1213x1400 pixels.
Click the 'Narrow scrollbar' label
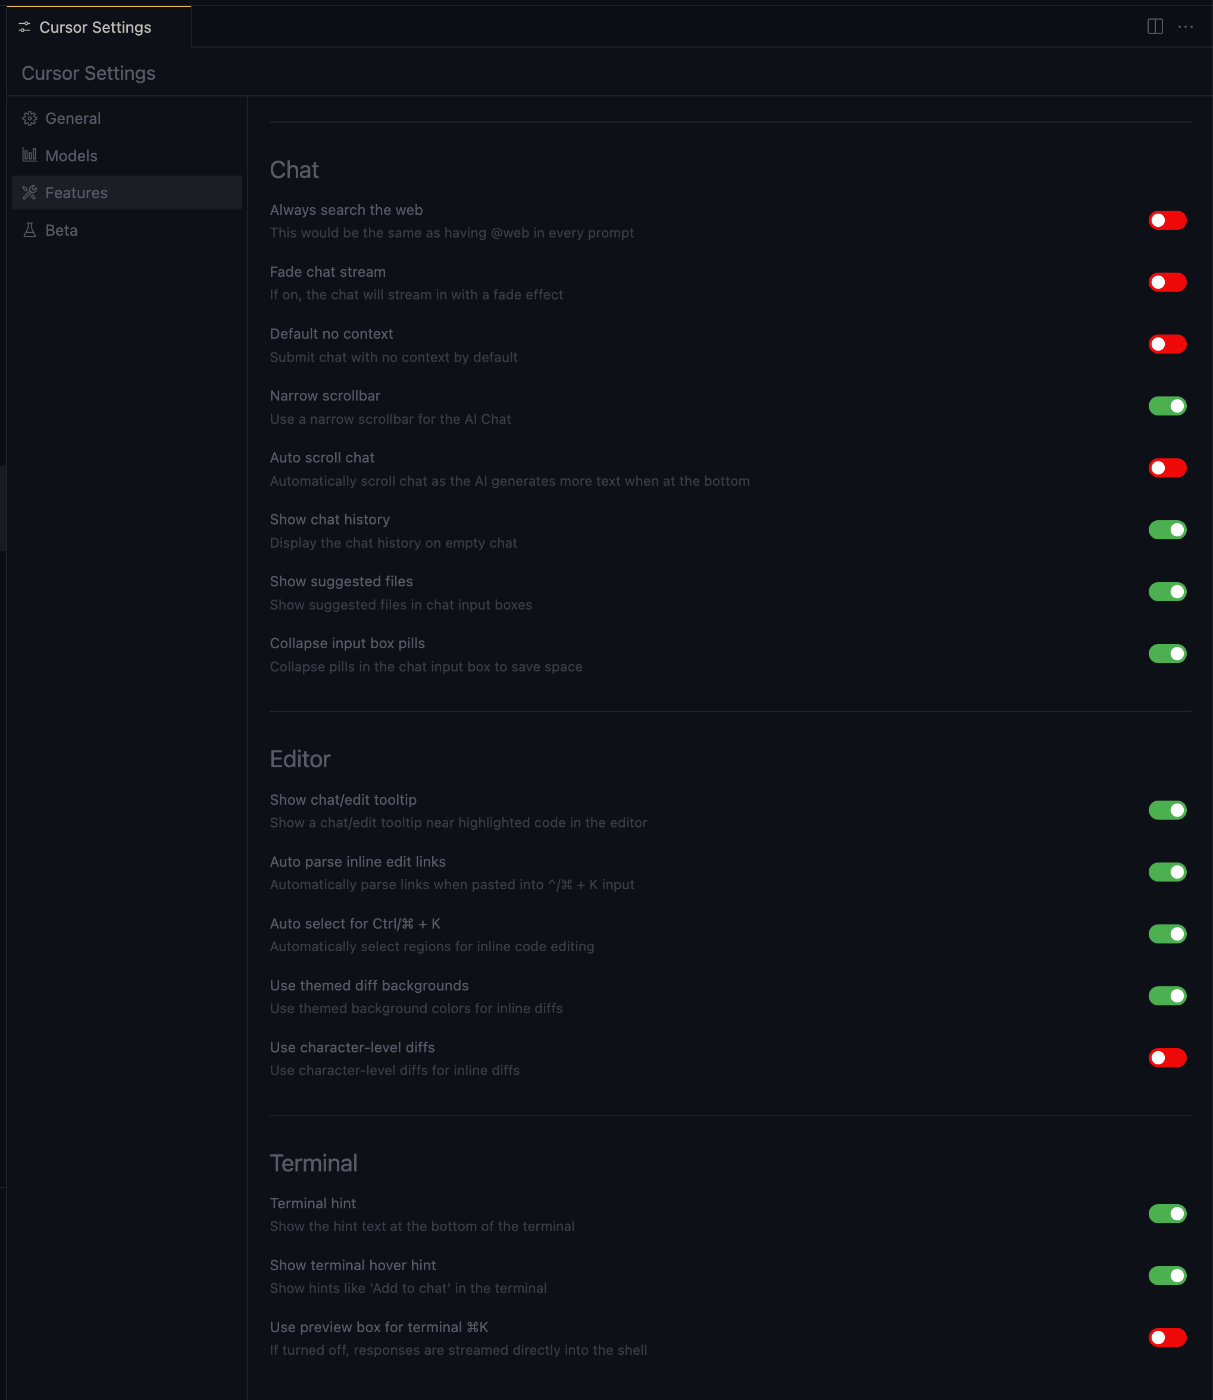coord(325,396)
